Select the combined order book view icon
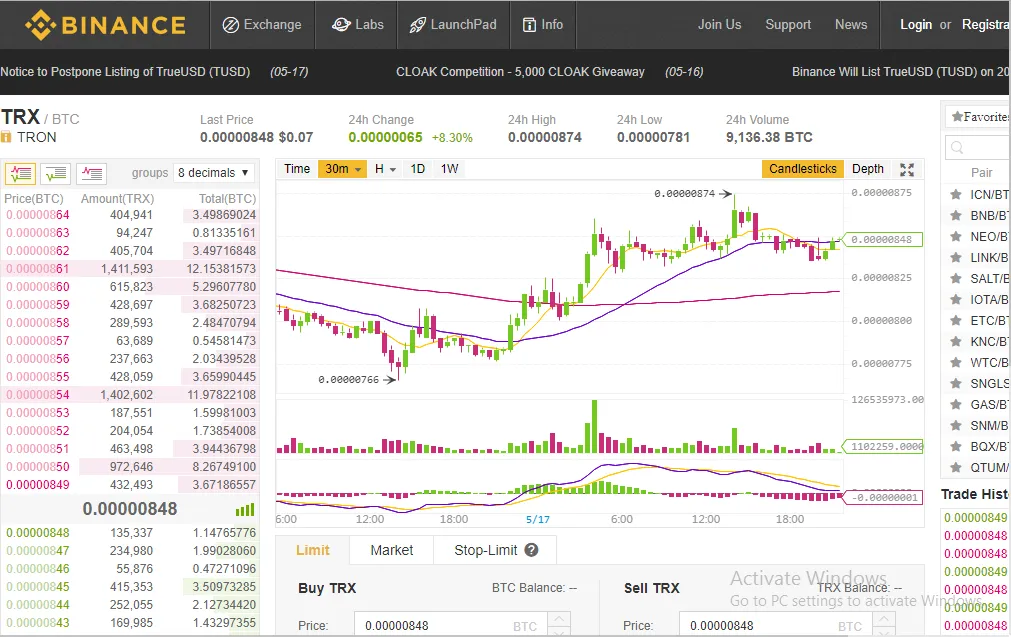The image size is (1011, 637). (x=21, y=173)
